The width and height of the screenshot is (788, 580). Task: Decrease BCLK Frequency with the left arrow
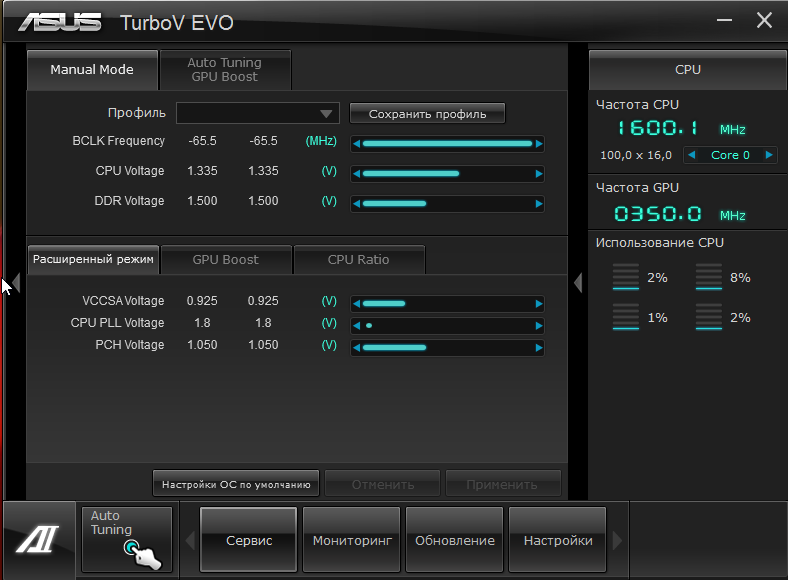coord(356,144)
